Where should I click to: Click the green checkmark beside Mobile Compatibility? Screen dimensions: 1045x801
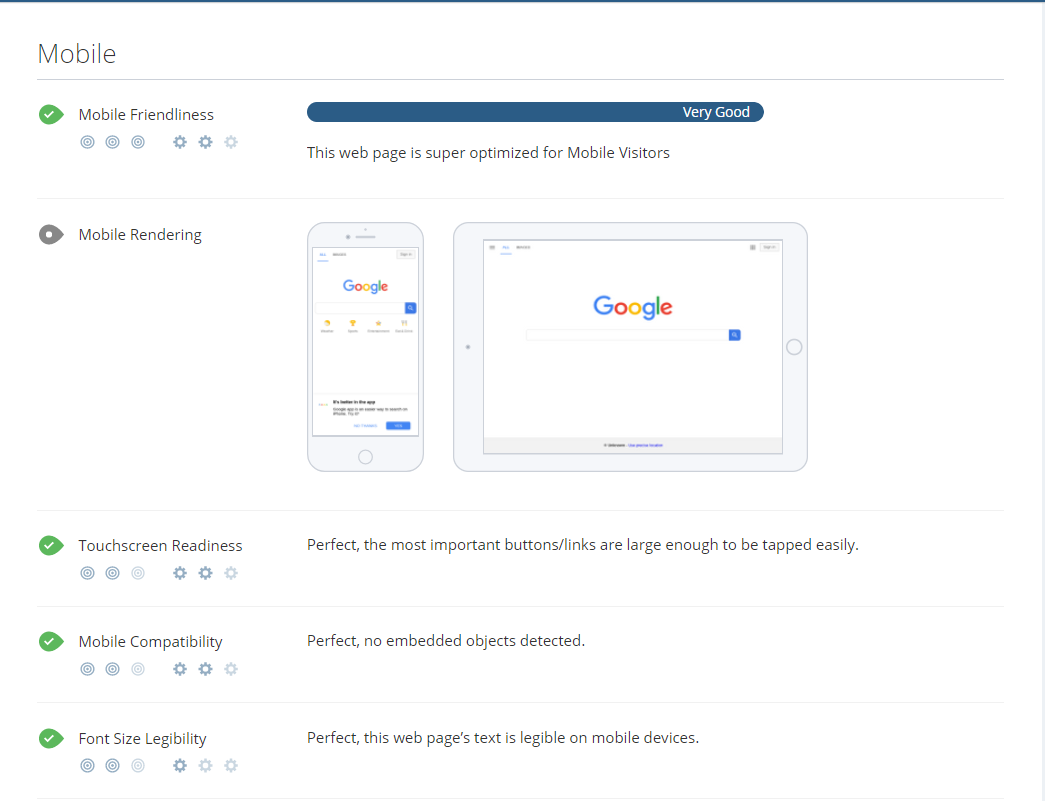[51, 642]
